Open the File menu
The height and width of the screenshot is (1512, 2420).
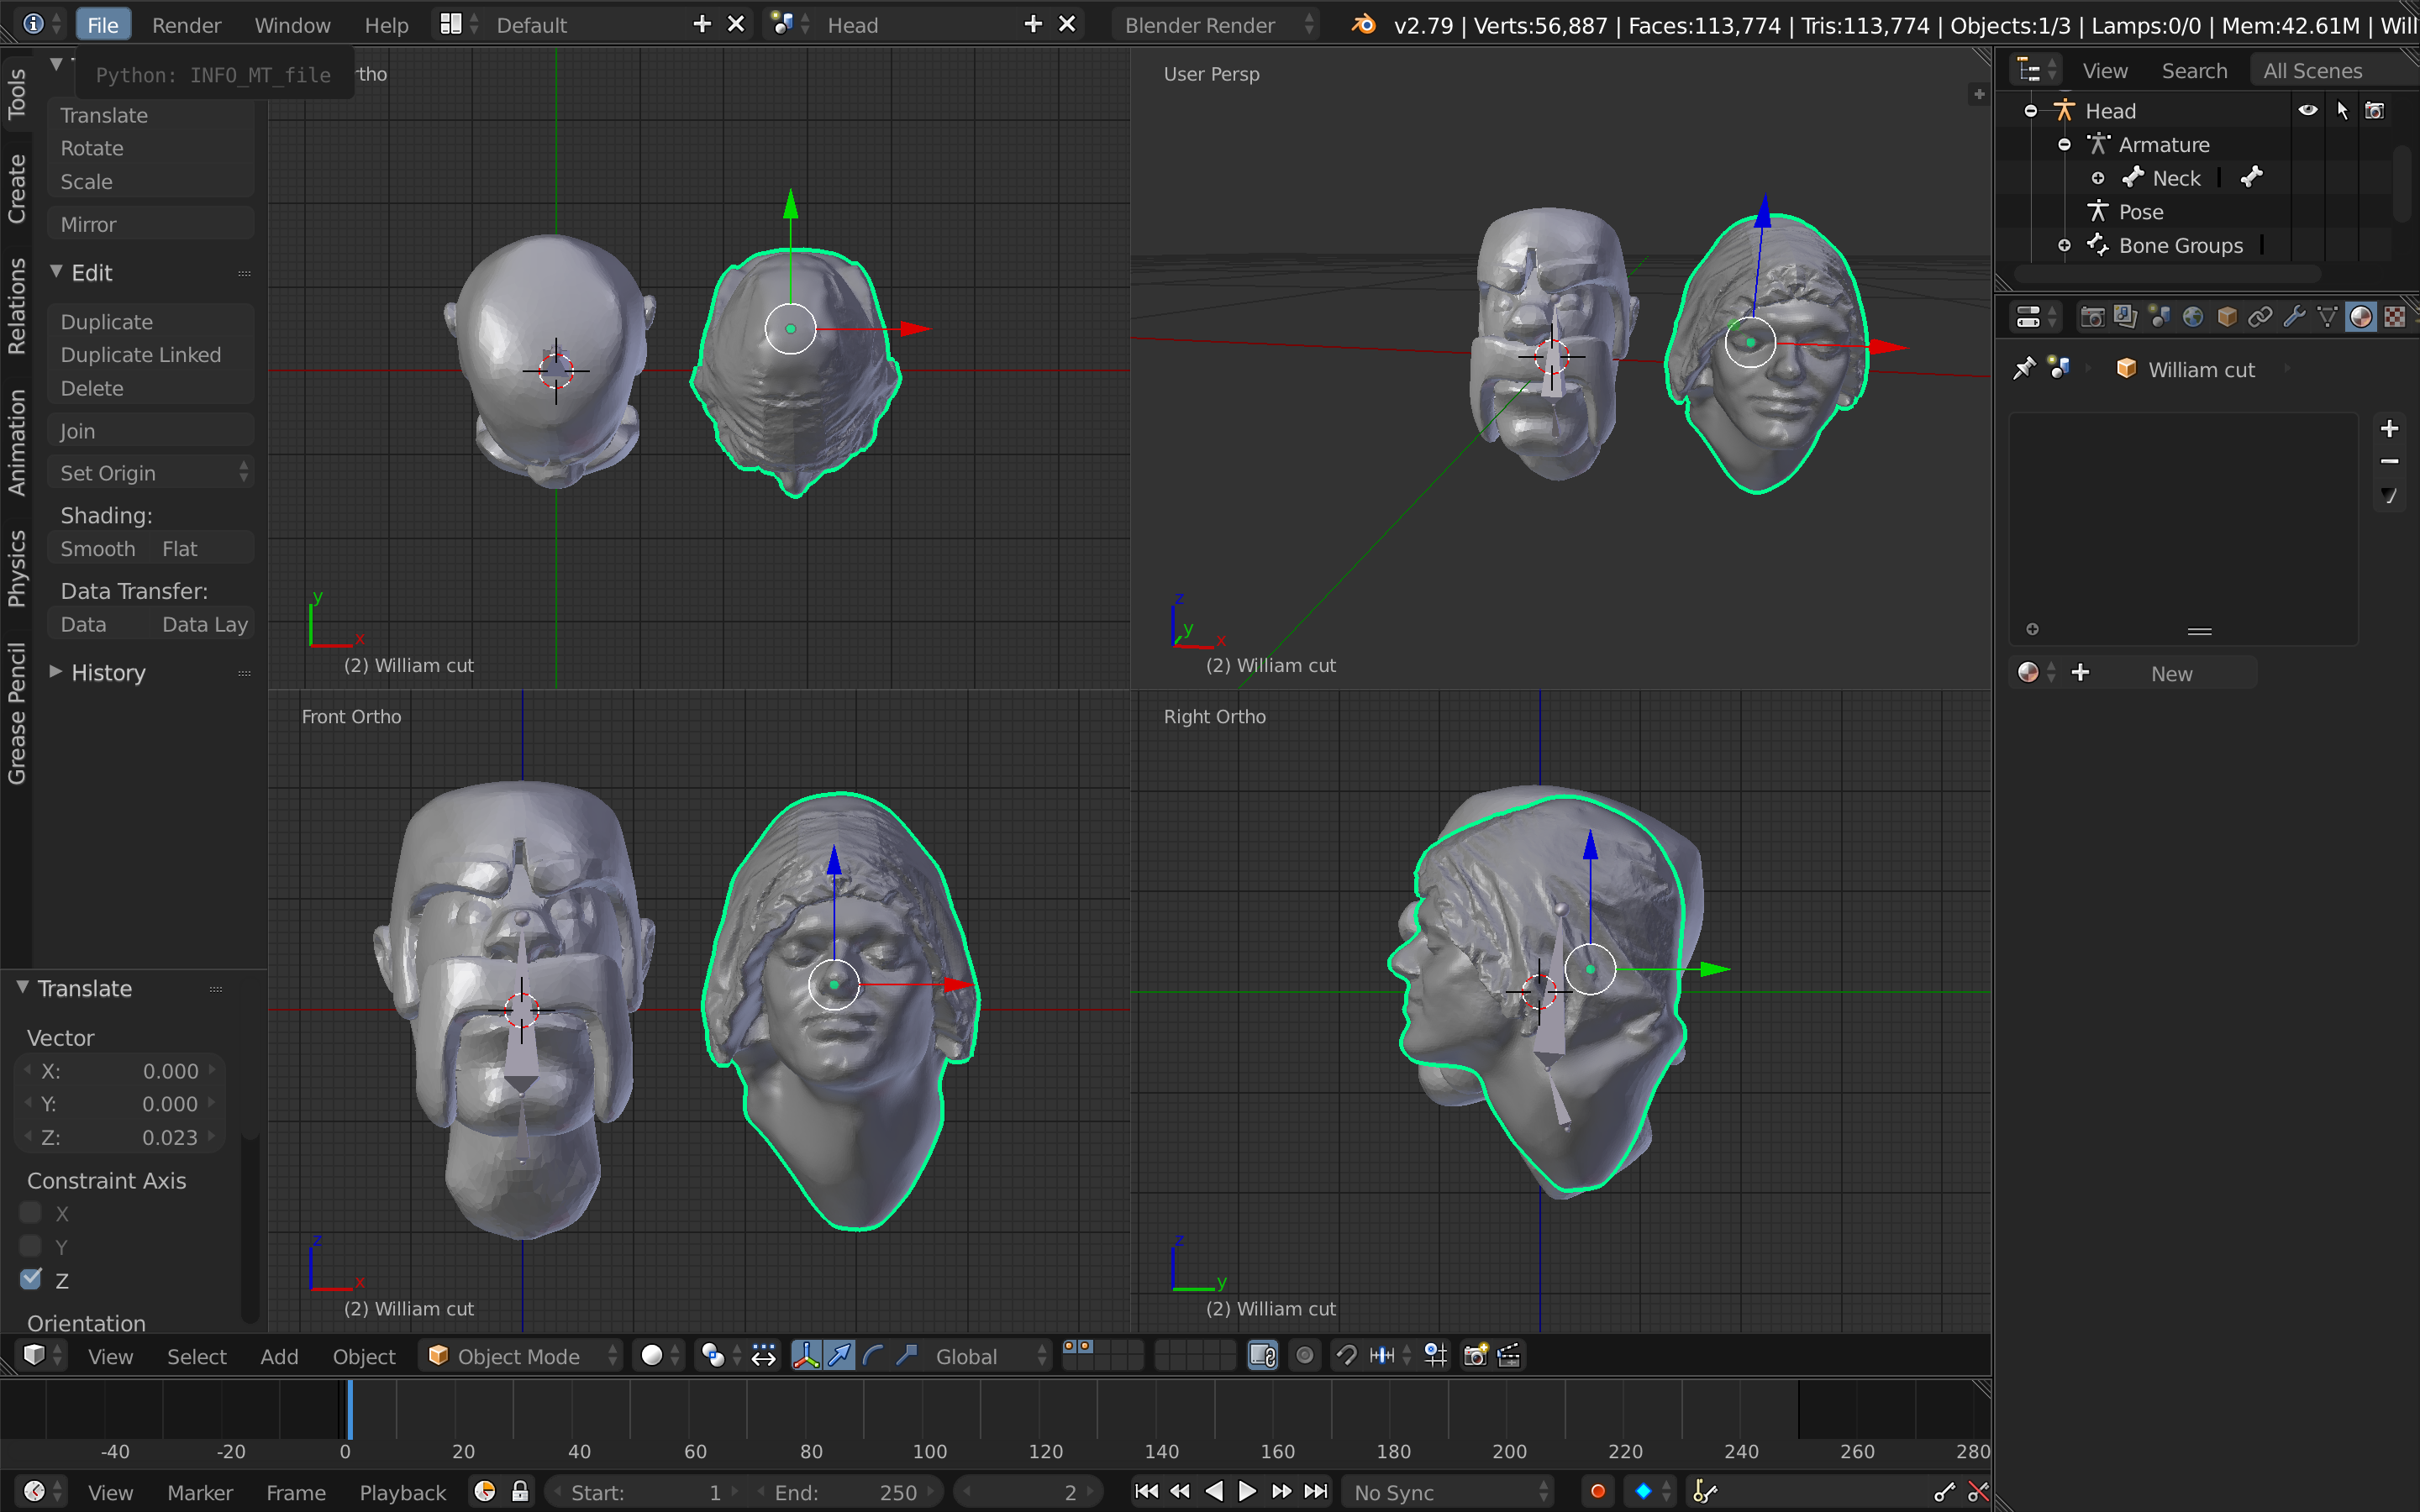pyautogui.click(x=103, y=25)
